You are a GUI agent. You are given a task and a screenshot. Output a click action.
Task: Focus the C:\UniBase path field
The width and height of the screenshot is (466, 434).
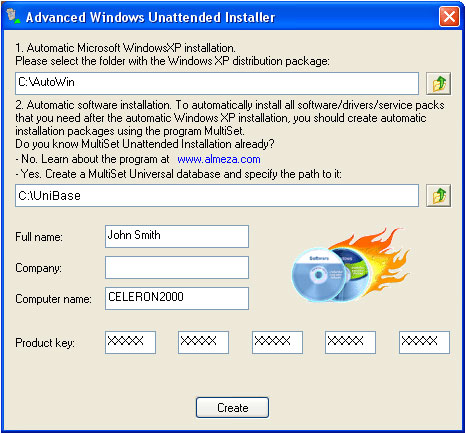pos(217,195)
